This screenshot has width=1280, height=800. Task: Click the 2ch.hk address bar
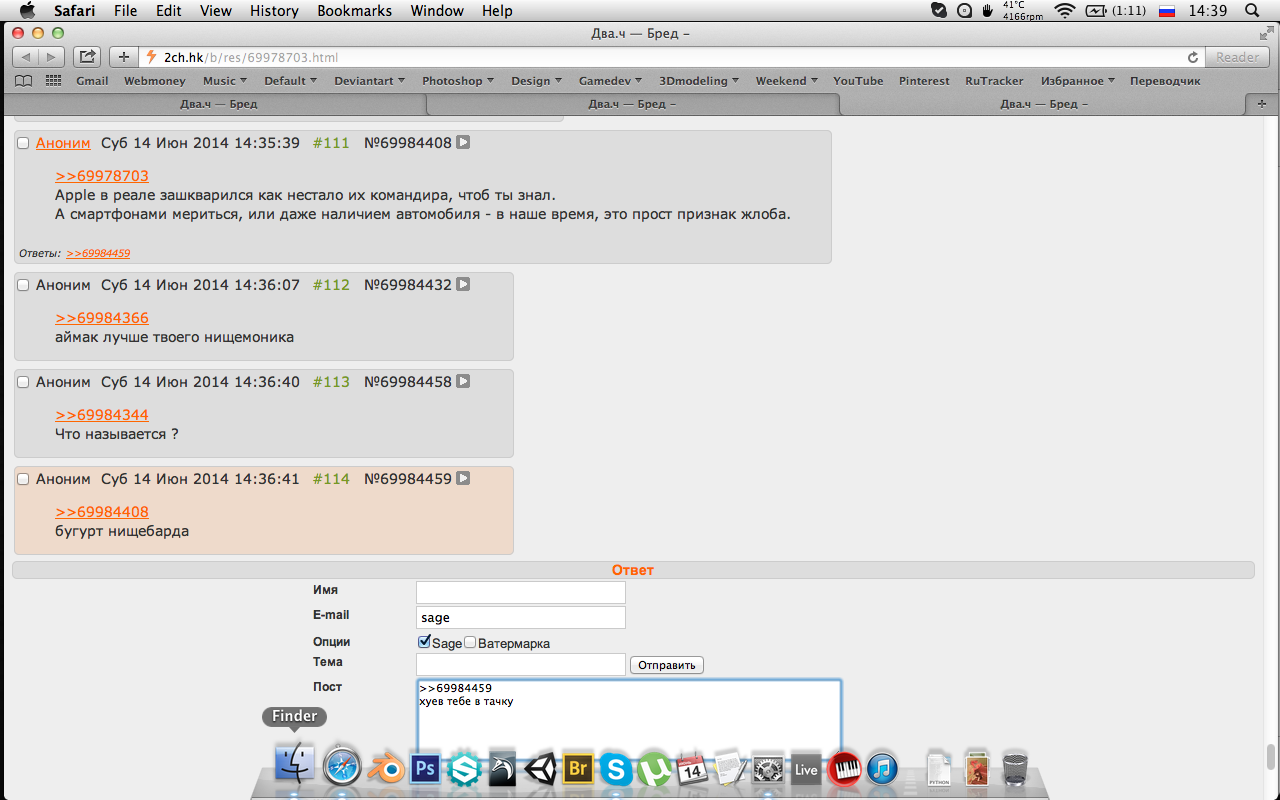coord(672,57)
